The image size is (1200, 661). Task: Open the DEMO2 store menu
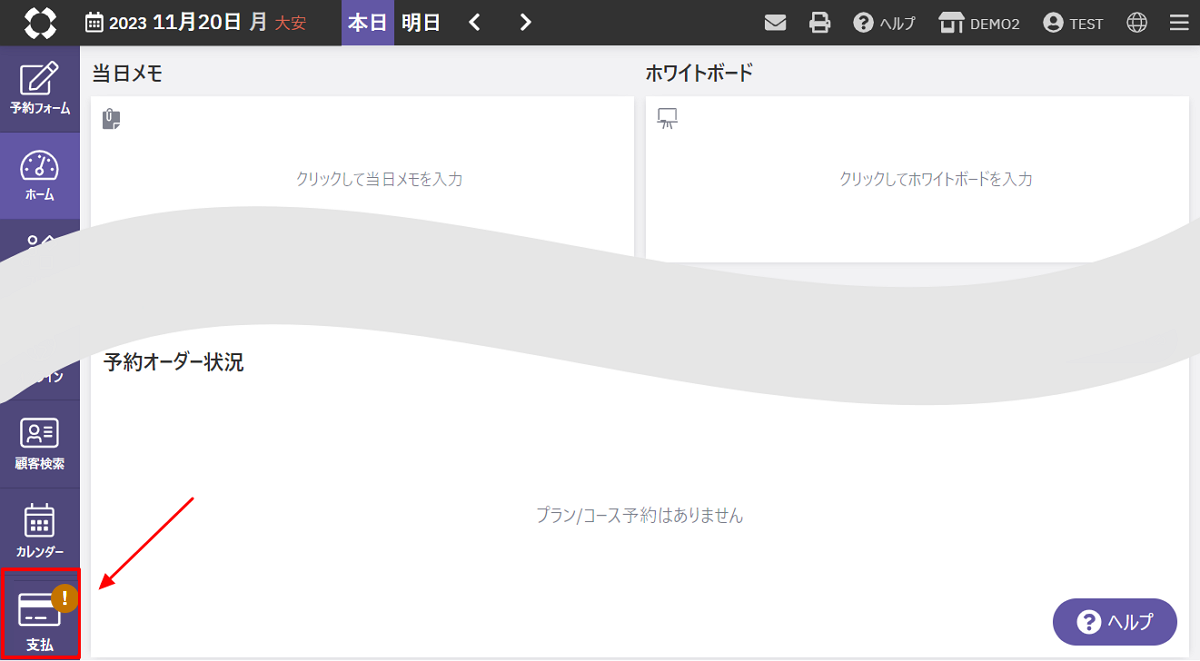(979, 23)
